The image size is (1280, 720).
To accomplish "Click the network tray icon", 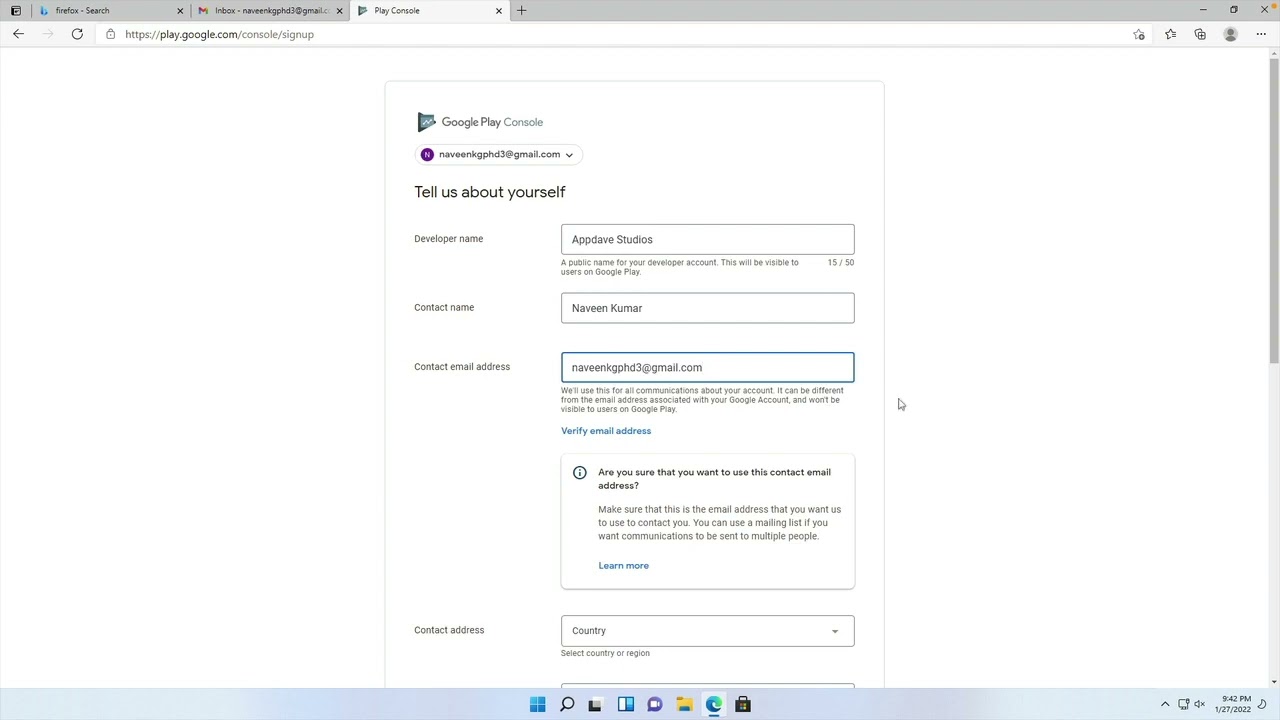I will point(1184,704).
